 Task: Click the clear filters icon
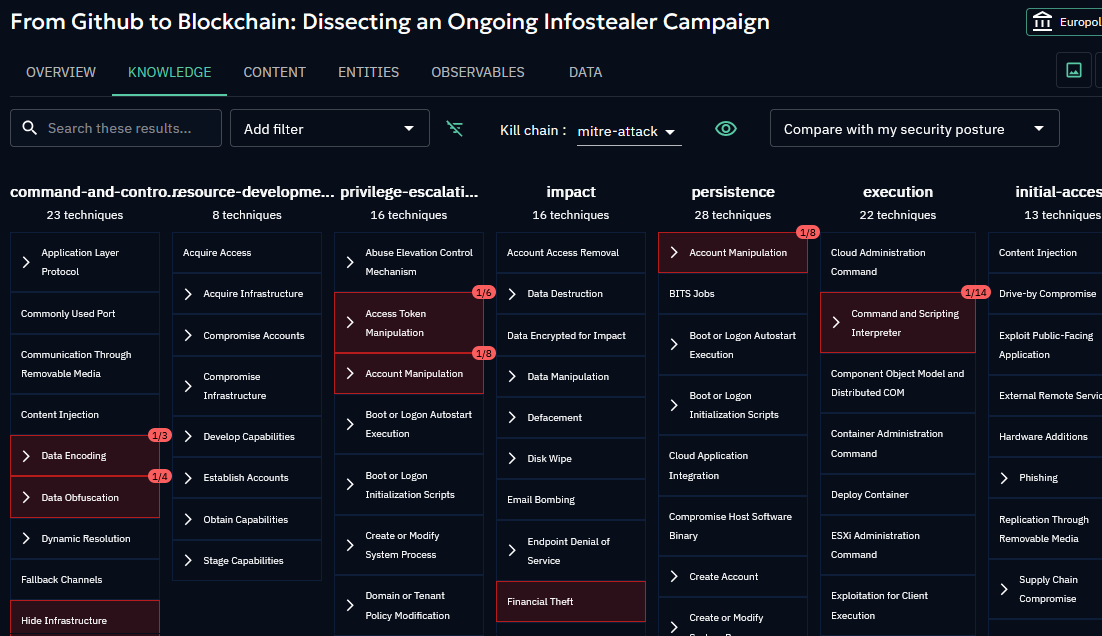tap(455, 129)
